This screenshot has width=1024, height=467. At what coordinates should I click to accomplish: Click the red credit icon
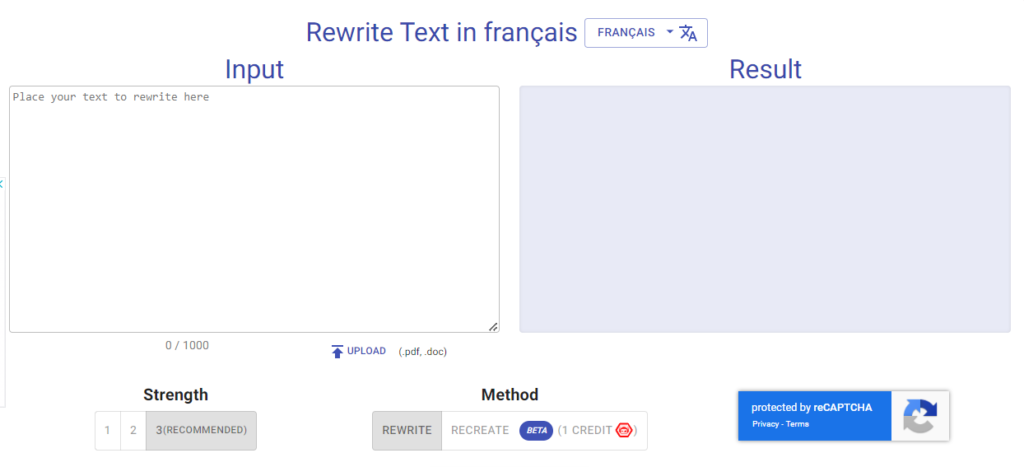[624, 430]
